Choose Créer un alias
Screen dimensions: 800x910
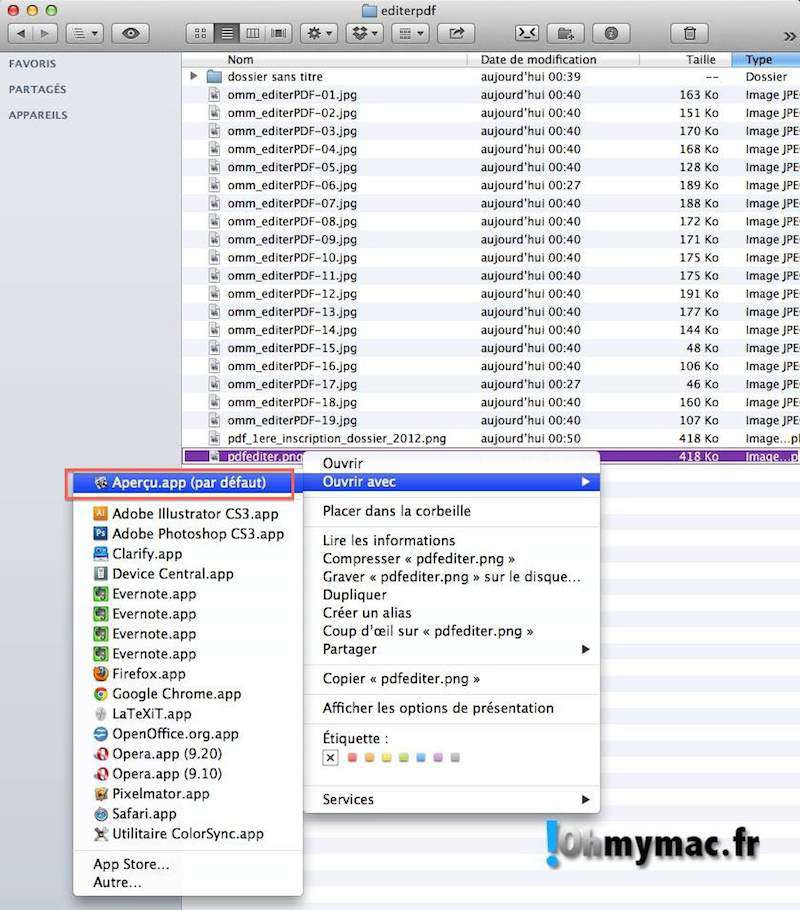pyautogui.click(x=452, y=612)
